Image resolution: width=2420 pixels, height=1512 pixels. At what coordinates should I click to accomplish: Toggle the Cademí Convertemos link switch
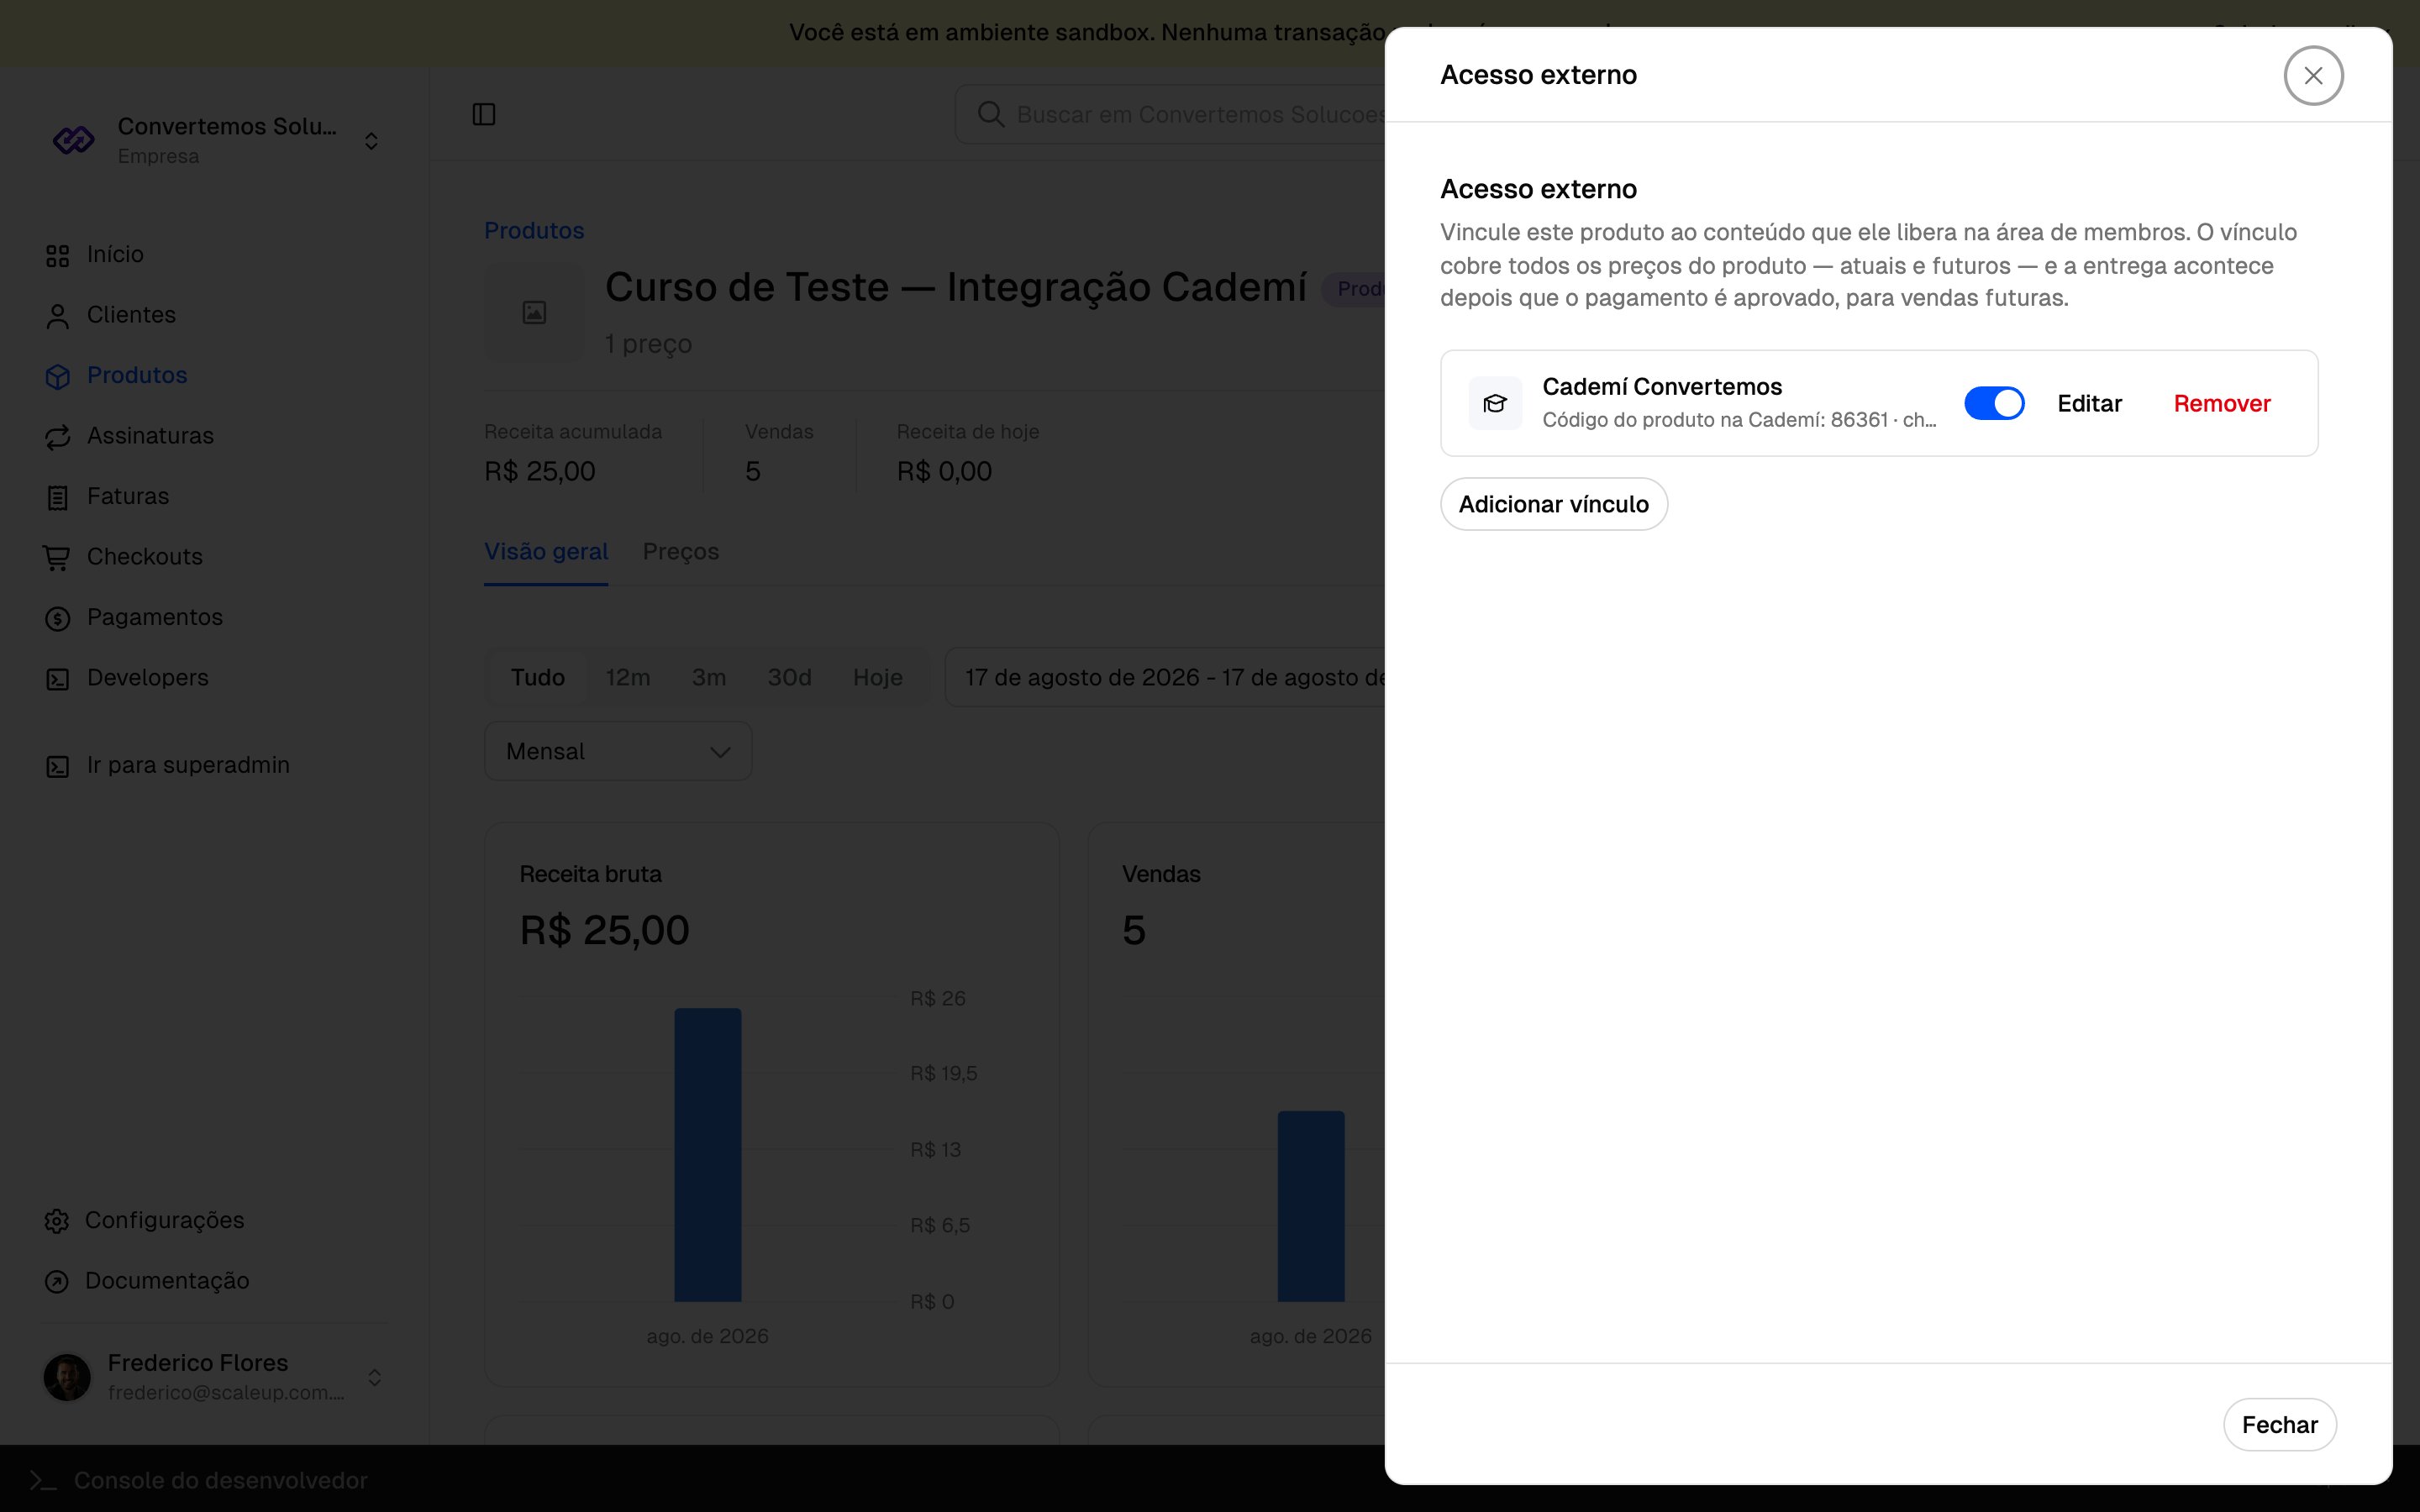tap(1993, 403)
